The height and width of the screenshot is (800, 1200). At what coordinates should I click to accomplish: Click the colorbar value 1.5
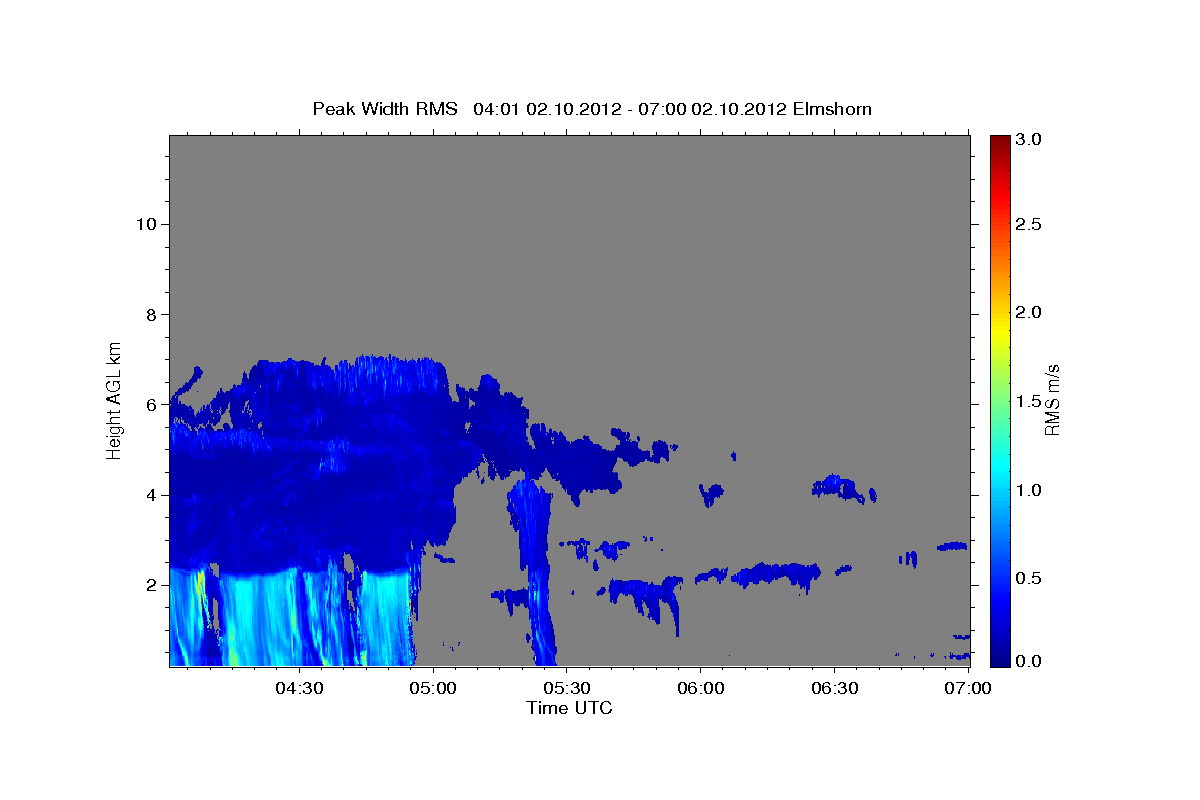point(1030,401)
